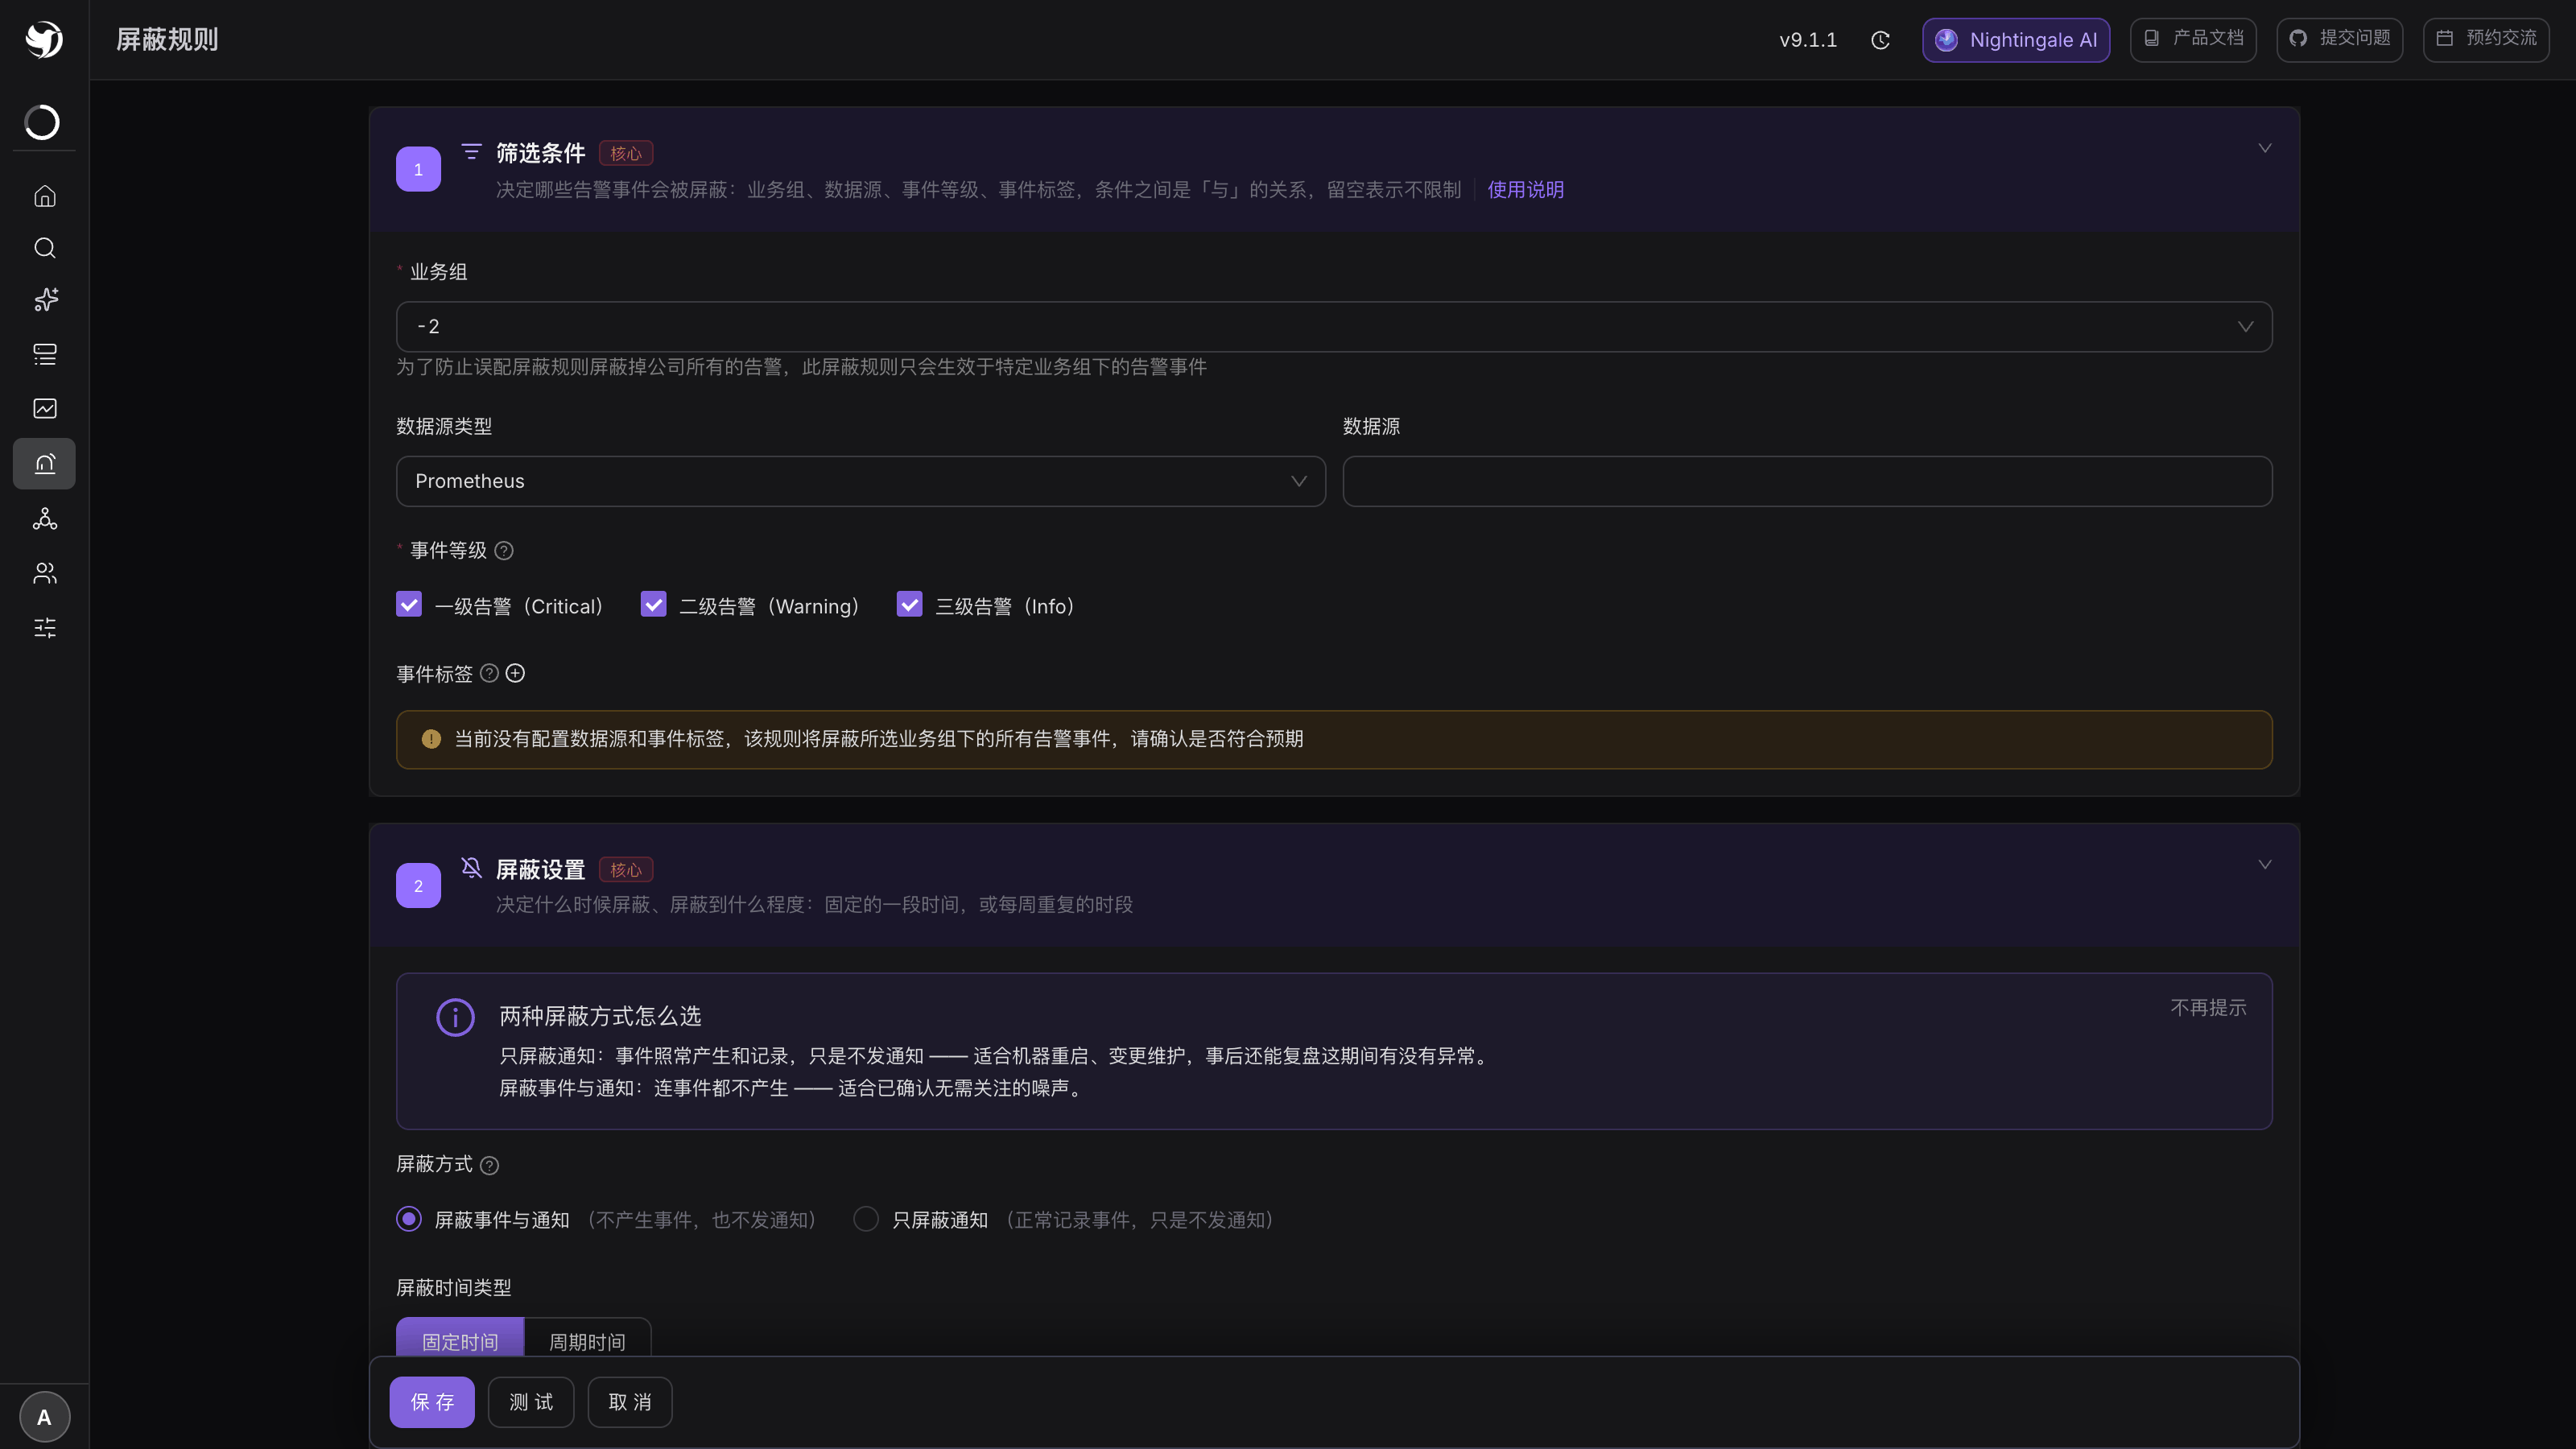Switch to 固定时间 tab

(x=460, y=1338)
